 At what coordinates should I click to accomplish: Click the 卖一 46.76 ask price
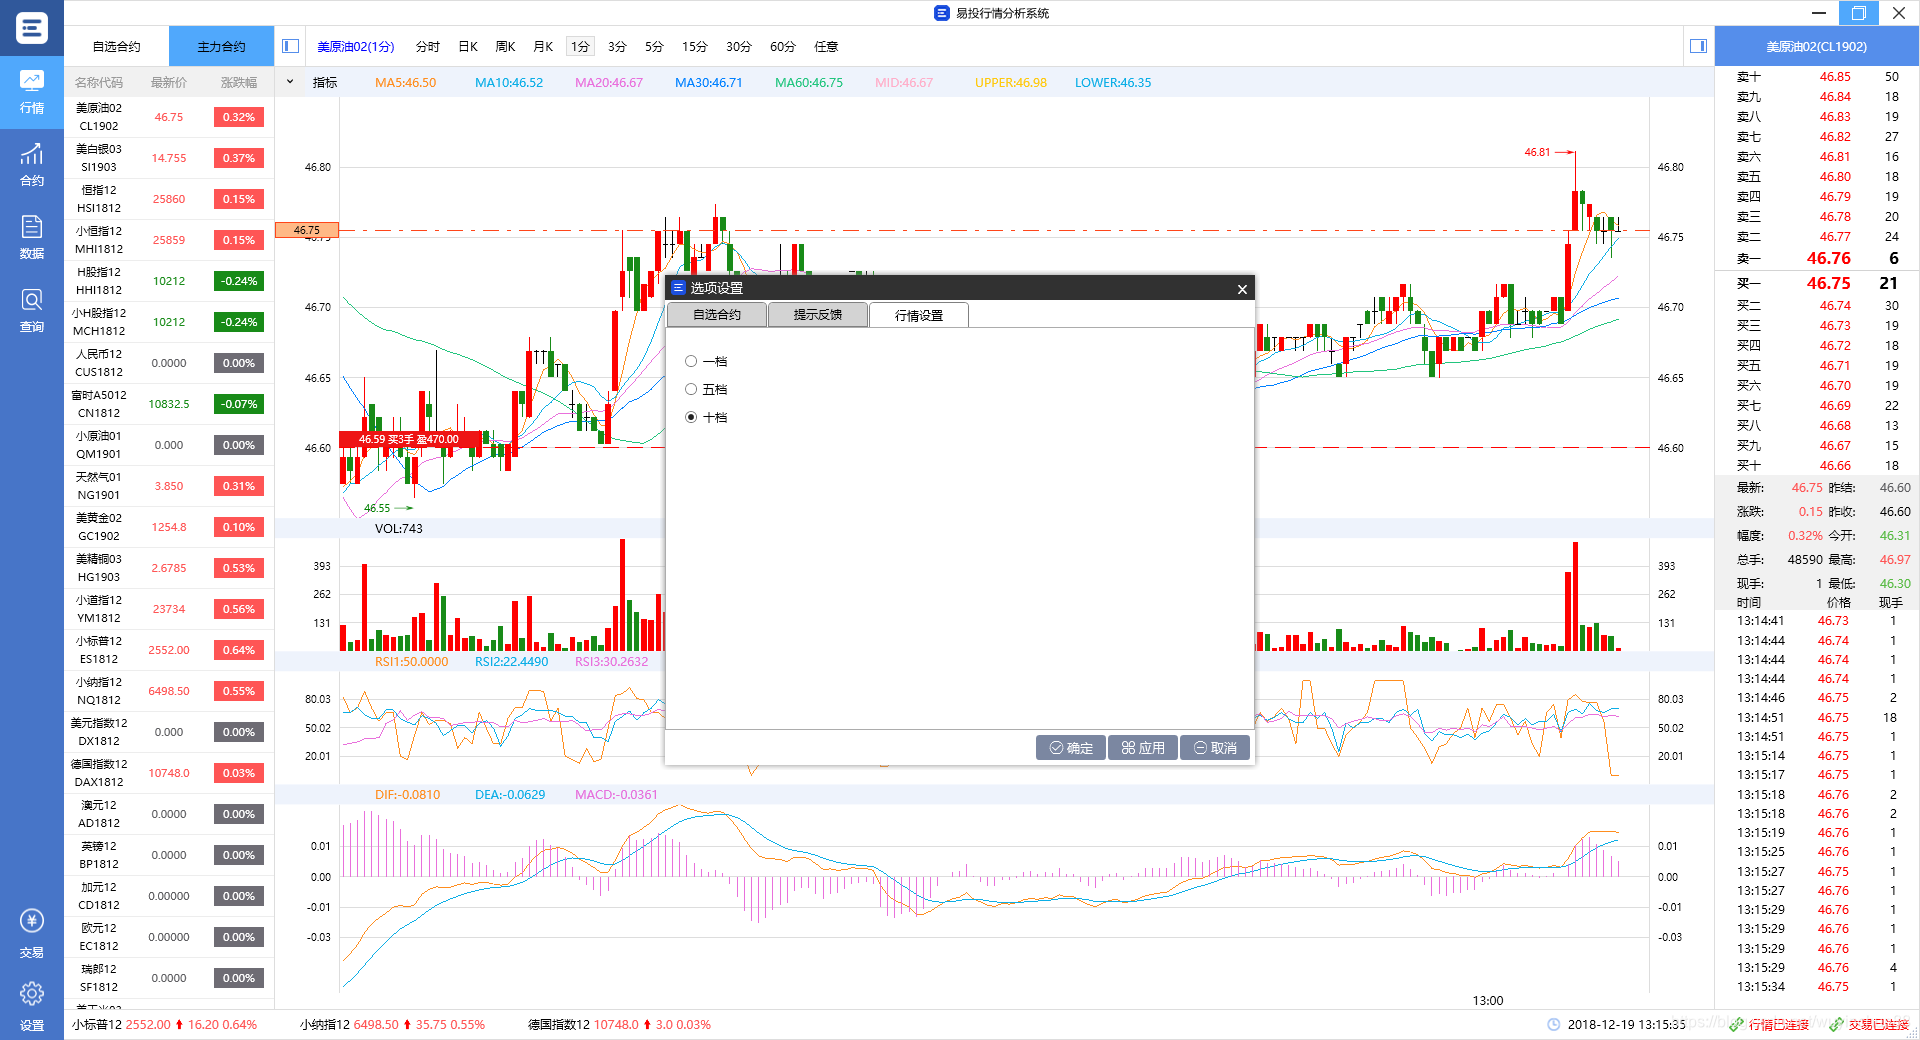coord(1828,258)
